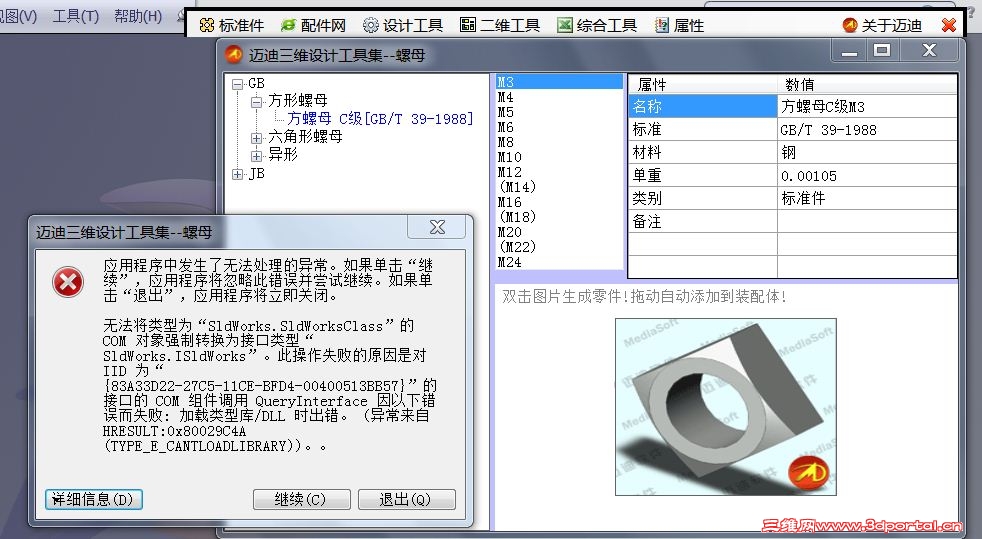Maximize the 螺母 tool window
This screenshot has width=982, height=539.
point(882,51)
